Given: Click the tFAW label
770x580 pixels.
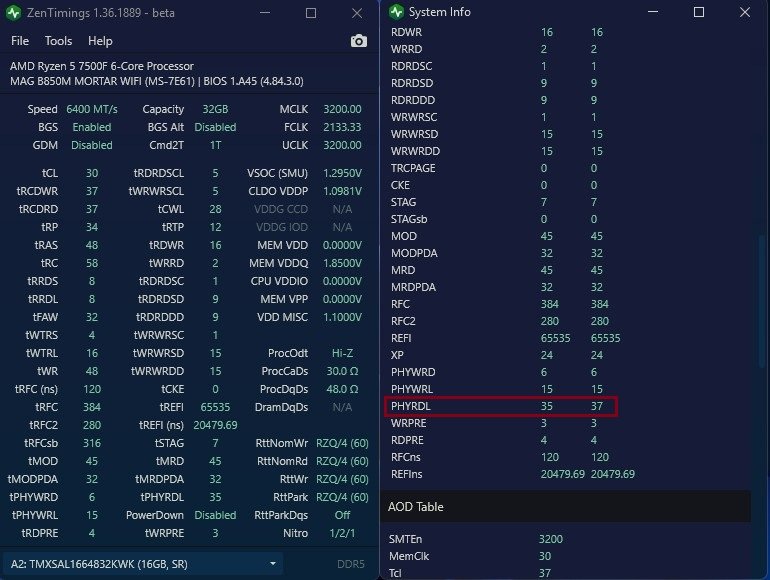Looking at the screenshot, I should click(x=45, y=317).
